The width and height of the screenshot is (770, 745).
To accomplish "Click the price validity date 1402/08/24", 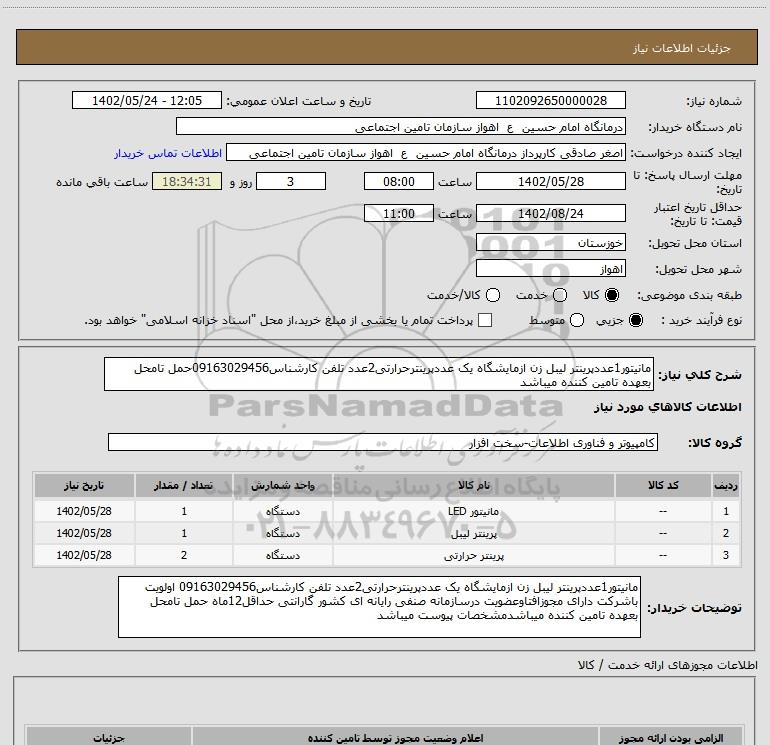I will [550, 214].
